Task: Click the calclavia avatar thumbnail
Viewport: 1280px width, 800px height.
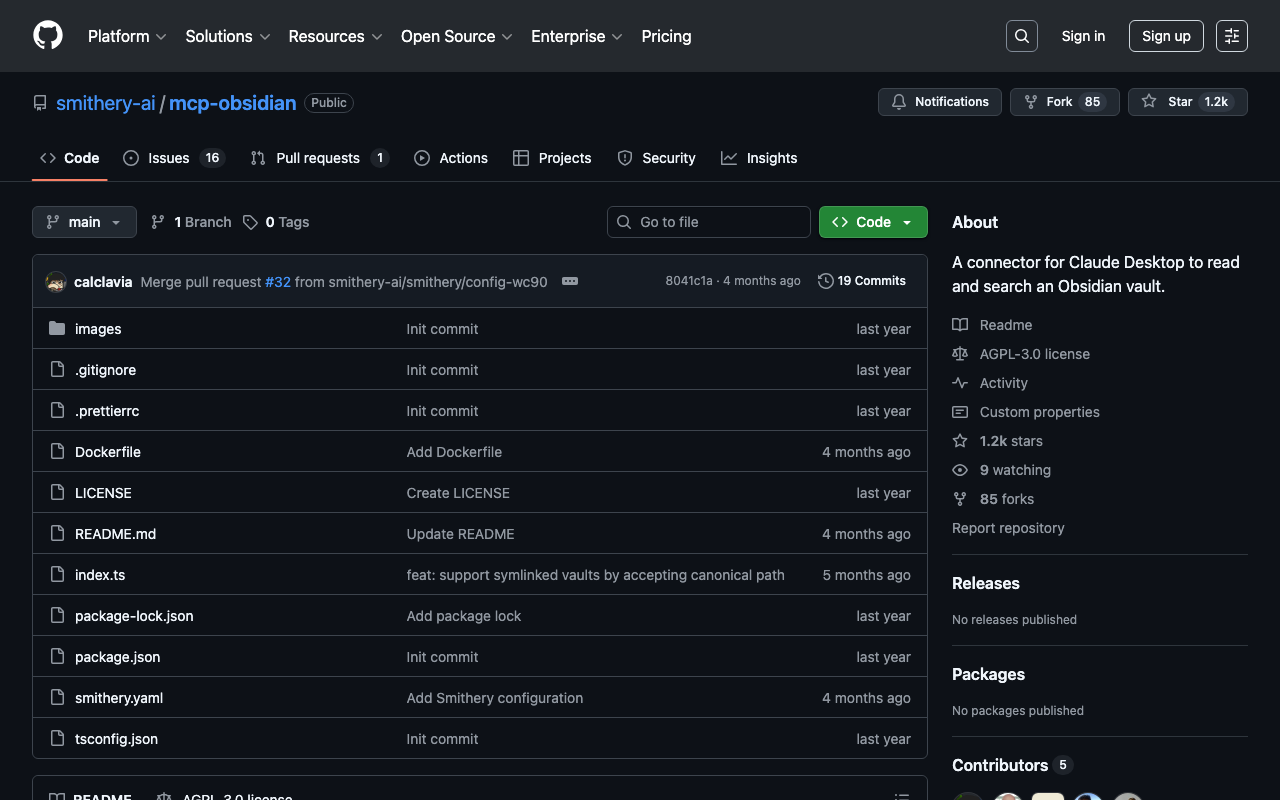Action: tap(56, 282)
